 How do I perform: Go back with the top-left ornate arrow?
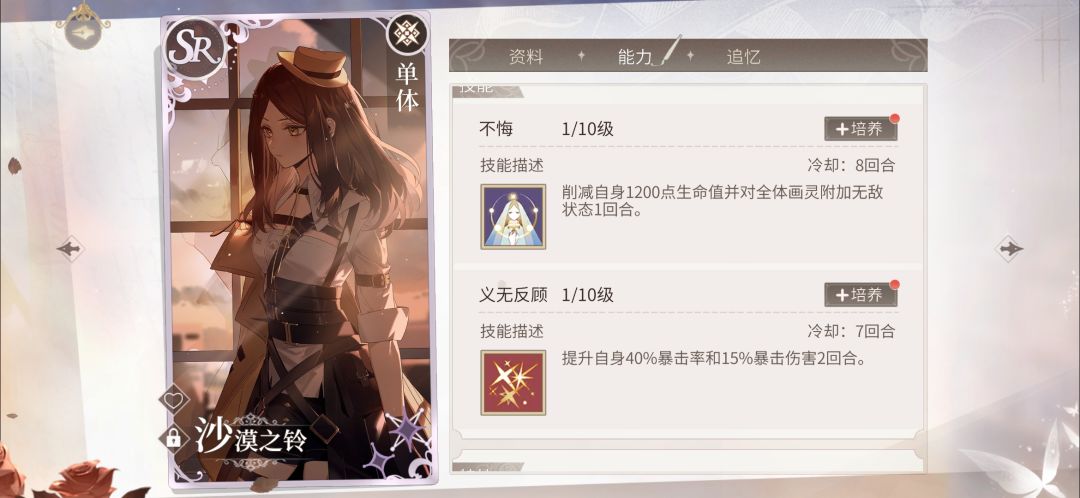coord(82,28)
